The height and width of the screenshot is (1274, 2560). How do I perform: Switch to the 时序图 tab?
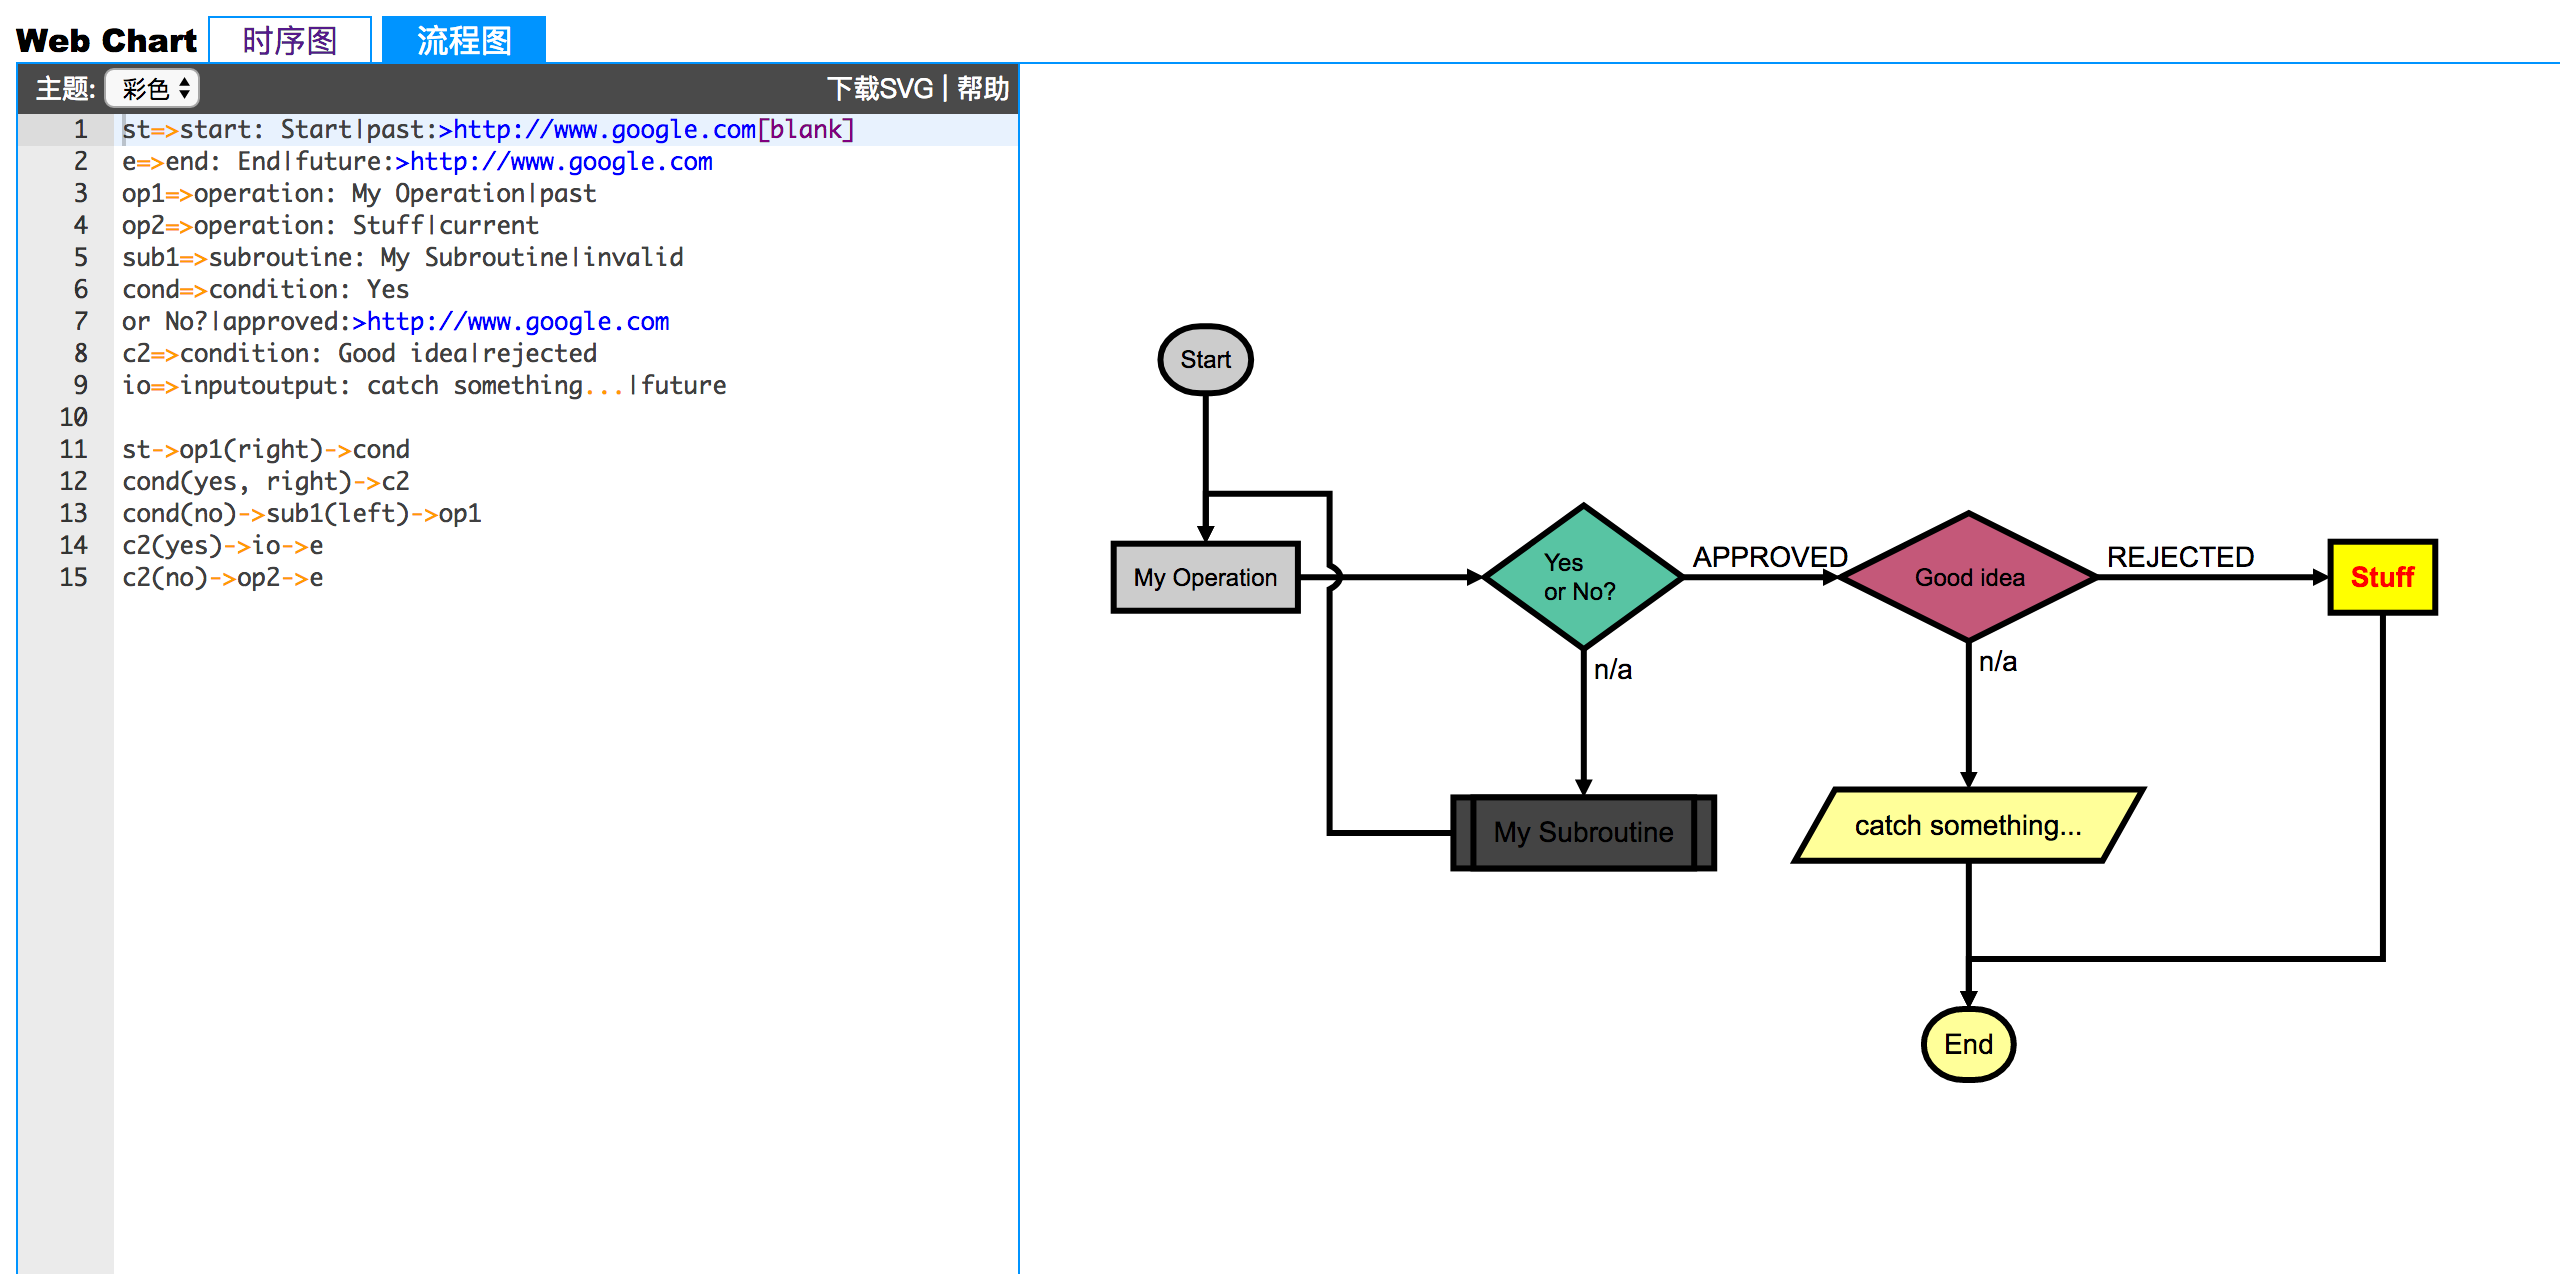[290, 40]
